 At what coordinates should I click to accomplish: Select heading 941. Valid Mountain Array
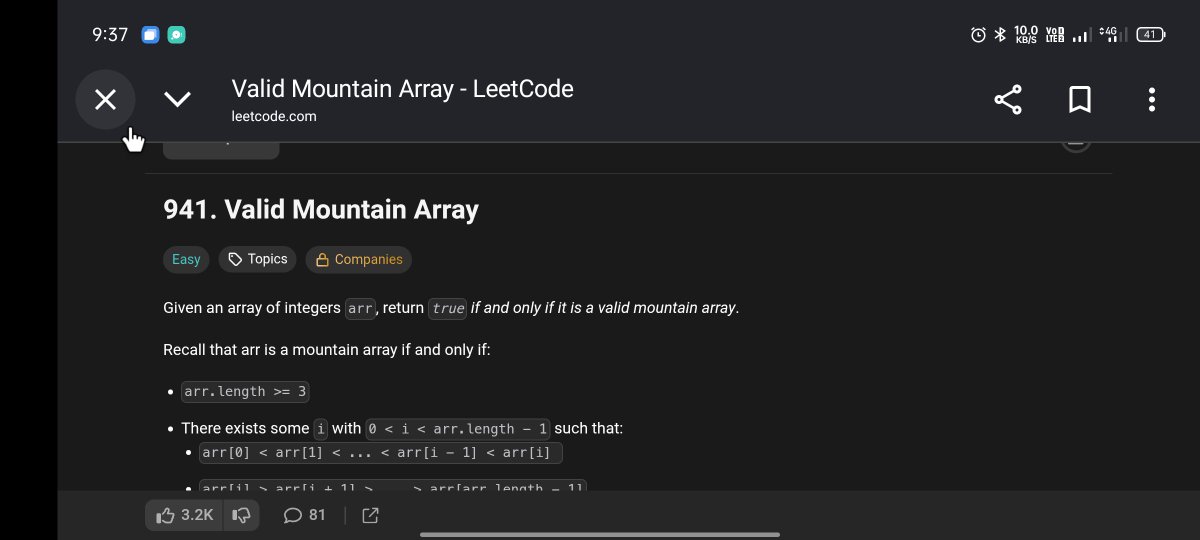[321, 209]
